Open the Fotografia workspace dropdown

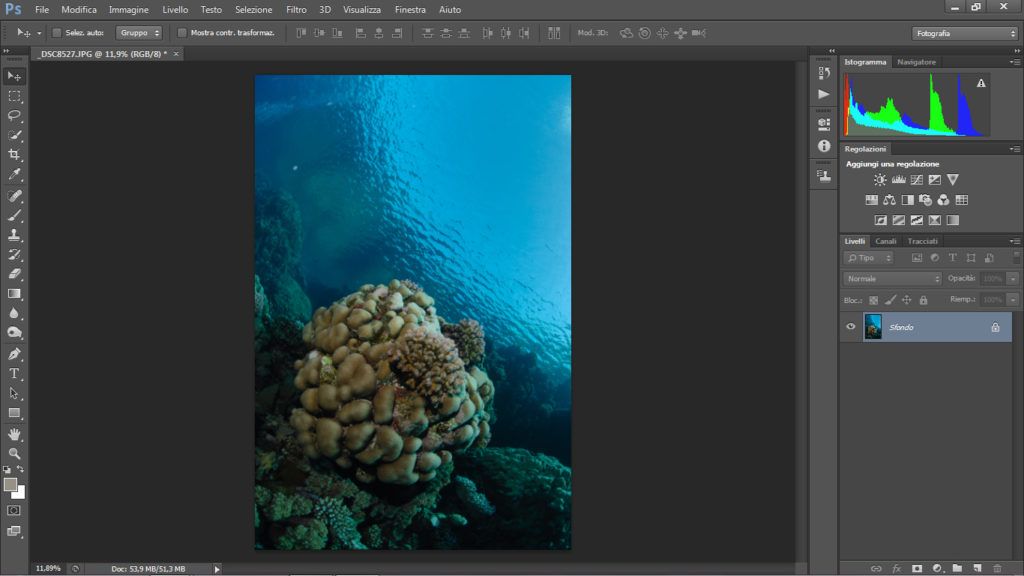point(964,33)
